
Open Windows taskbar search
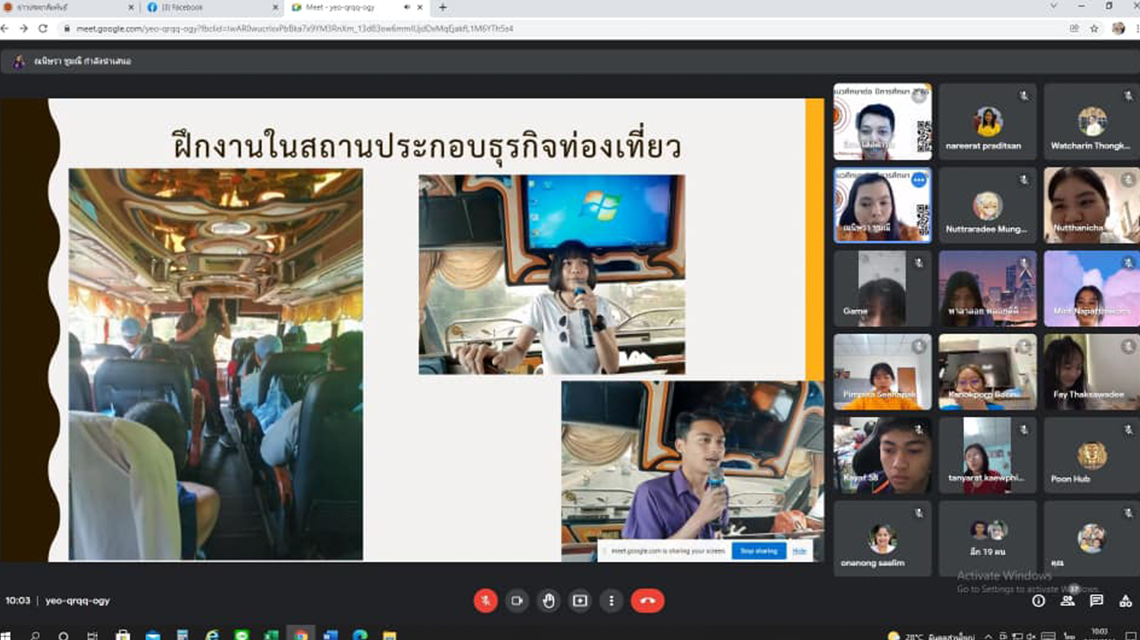tap(35, 635)
